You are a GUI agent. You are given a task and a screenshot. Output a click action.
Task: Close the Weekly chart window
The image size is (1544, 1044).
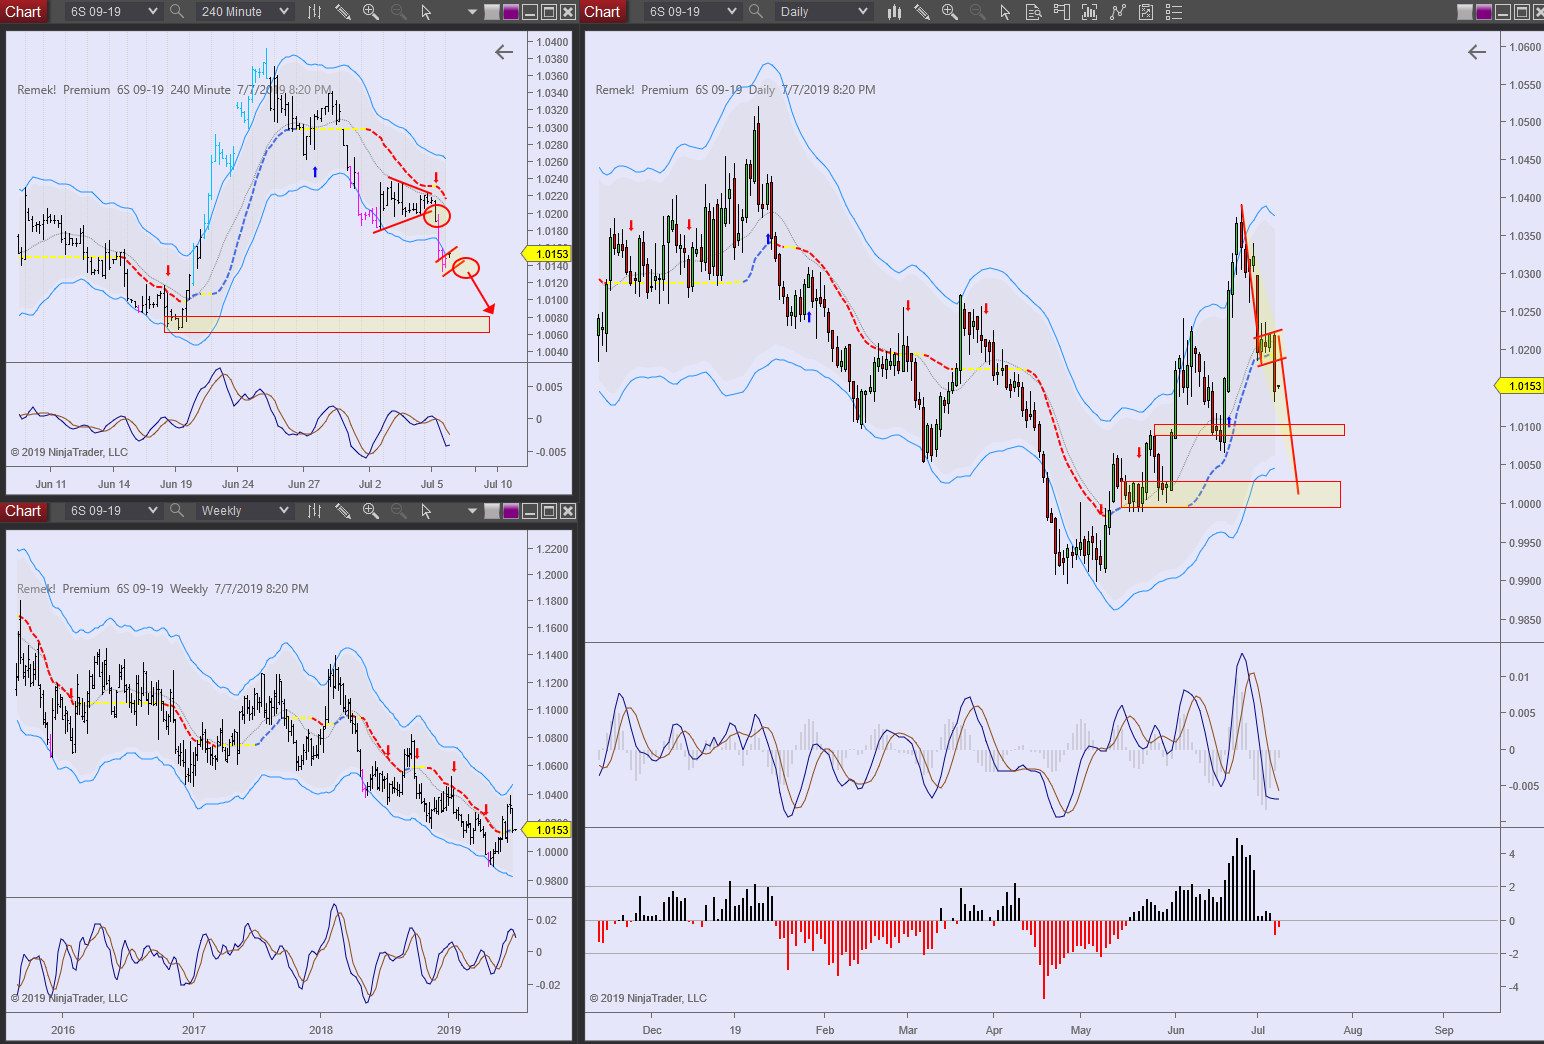pos(568,511)
